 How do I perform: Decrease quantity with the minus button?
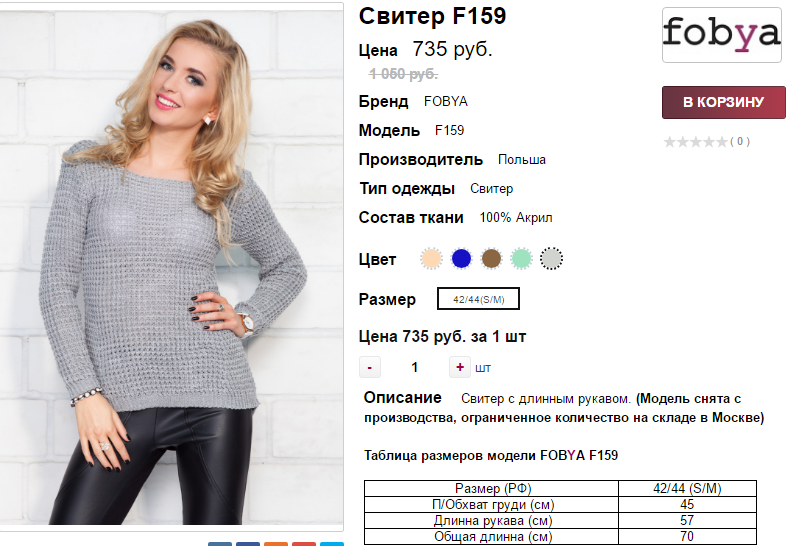pyautogui.click(x=370, y=367)
